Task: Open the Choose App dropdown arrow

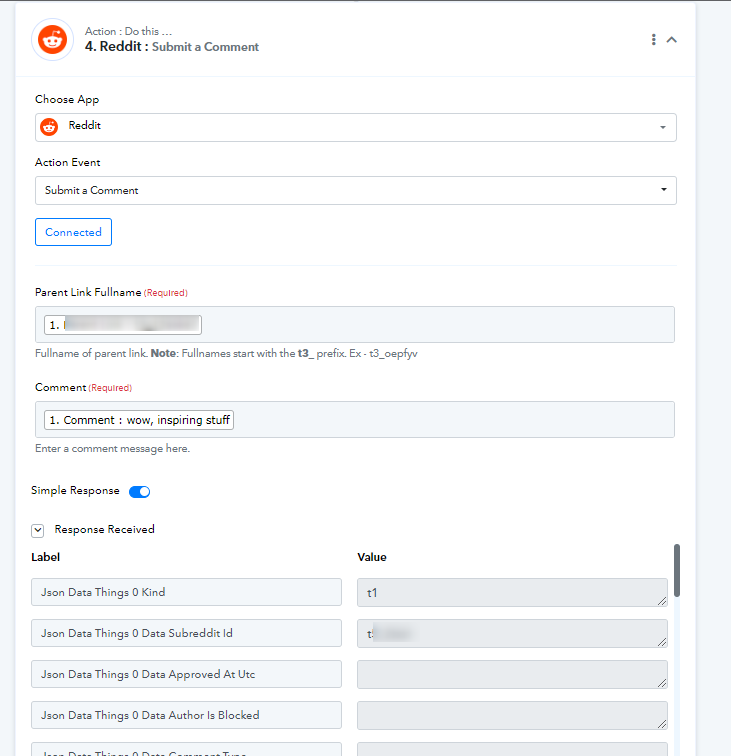Action: (x=663, y=127)
